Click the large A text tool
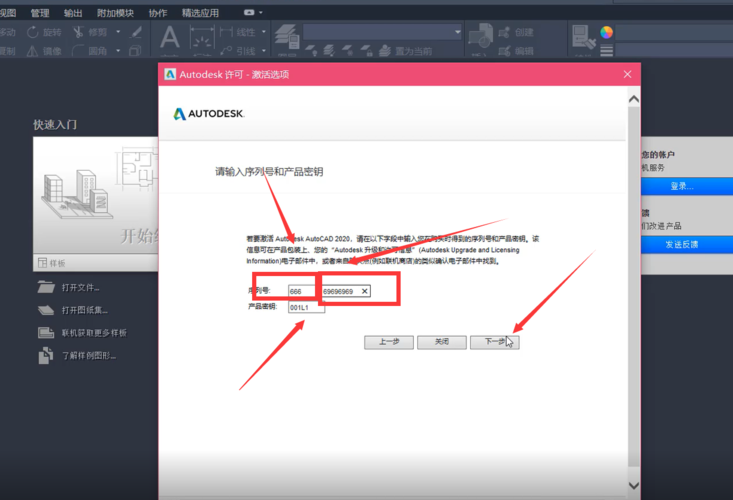This screenshot has height=500, width=733. point(170,37)
